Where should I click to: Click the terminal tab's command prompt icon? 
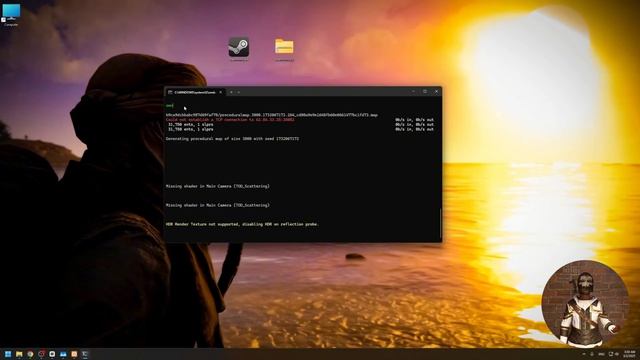point(170,92)
